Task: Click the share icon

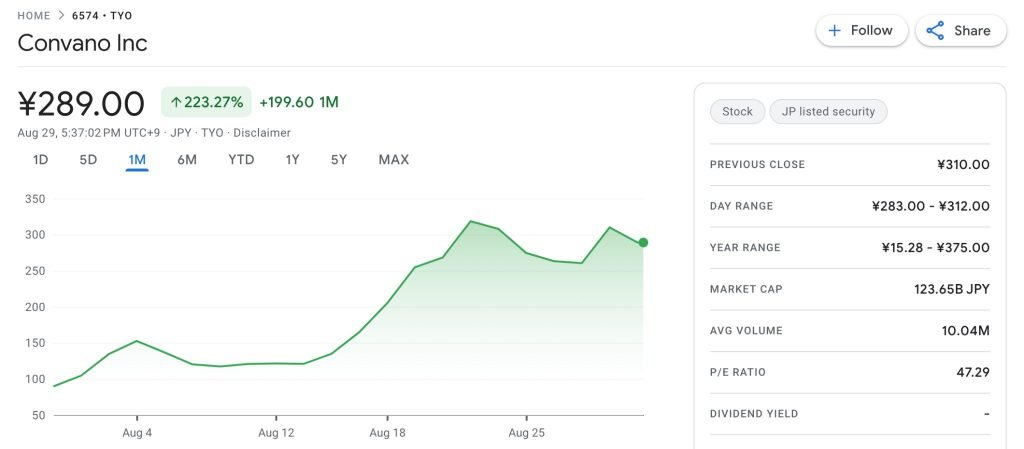Action: click(x=935, y=31)
